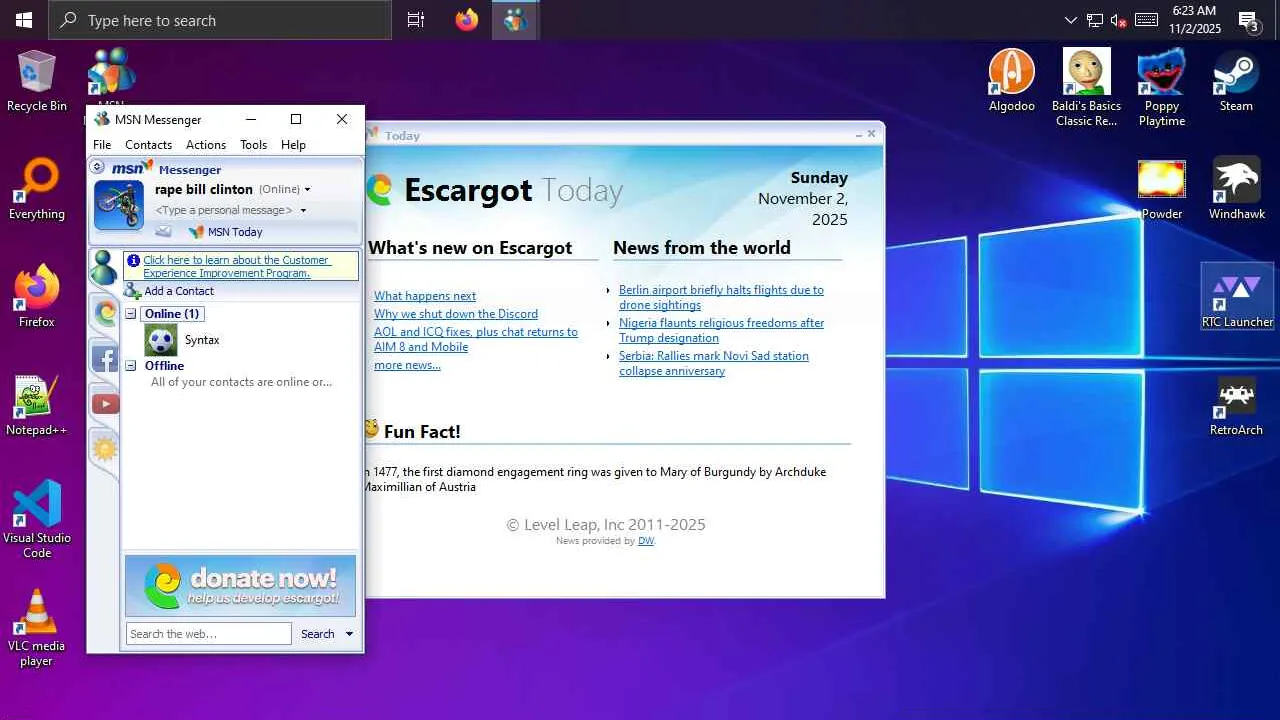
Task: Select the contacts buddy tab icon
Action: point(103,268)
